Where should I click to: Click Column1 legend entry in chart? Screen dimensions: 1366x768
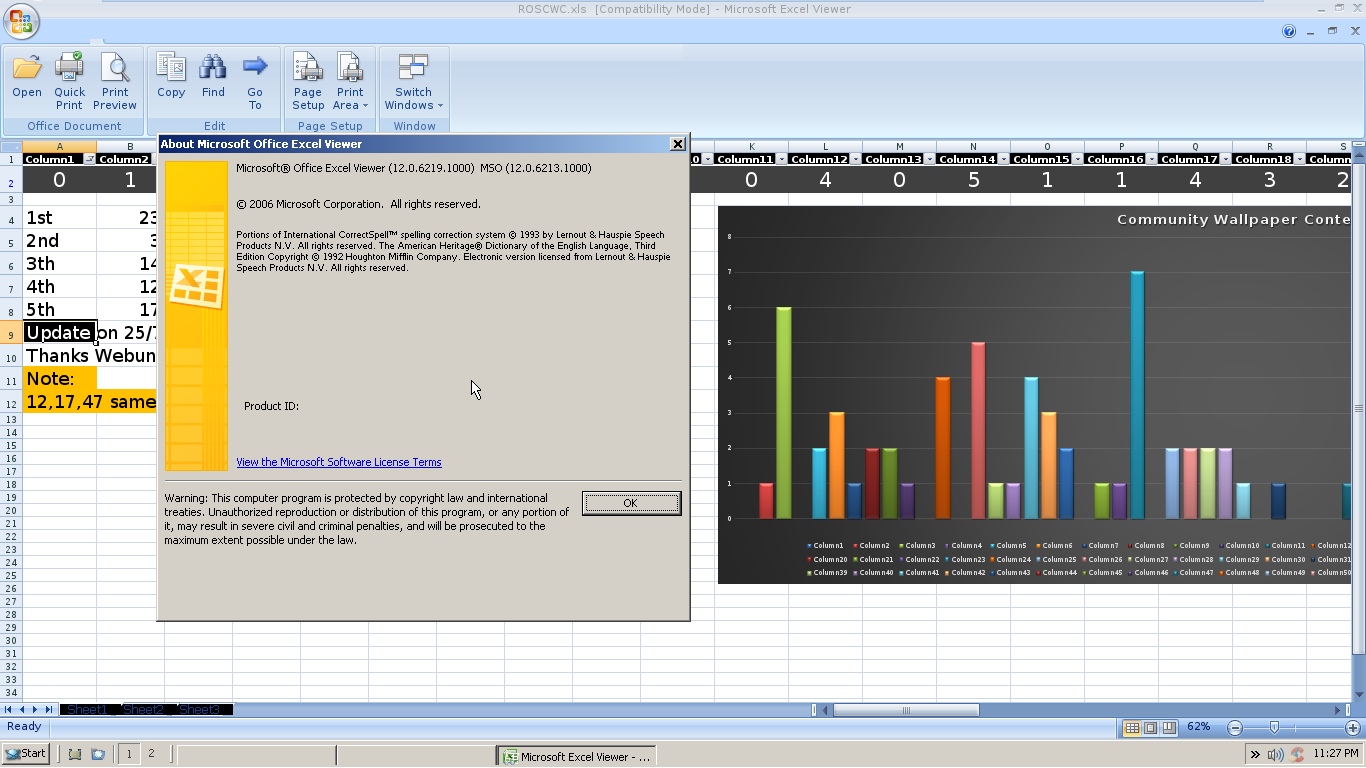pyautogui.click(x=826, y=546)
